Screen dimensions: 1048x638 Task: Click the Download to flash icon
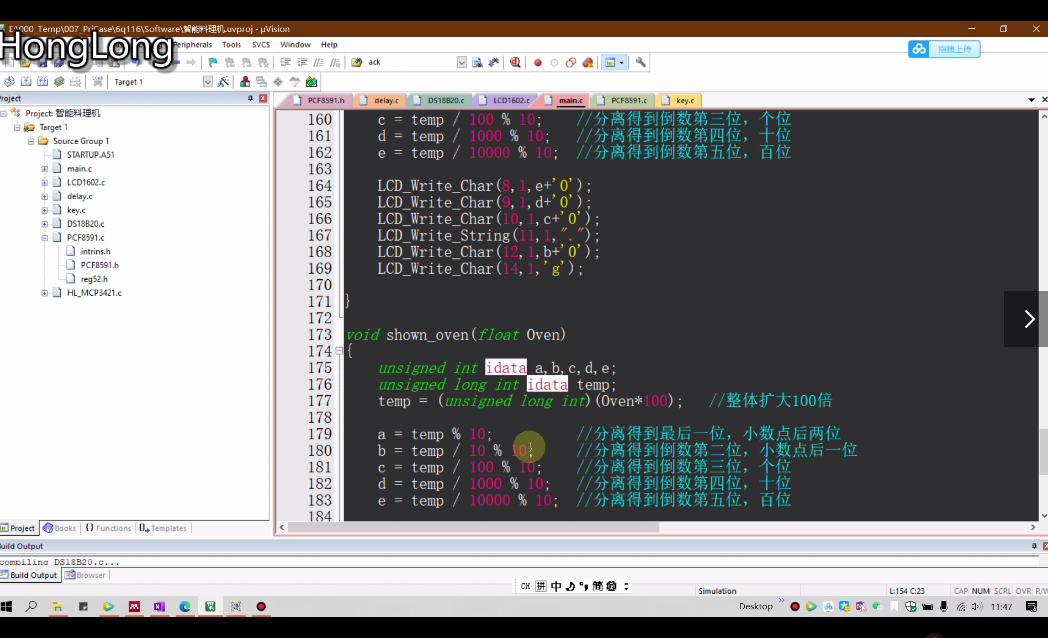coord(98,82)
